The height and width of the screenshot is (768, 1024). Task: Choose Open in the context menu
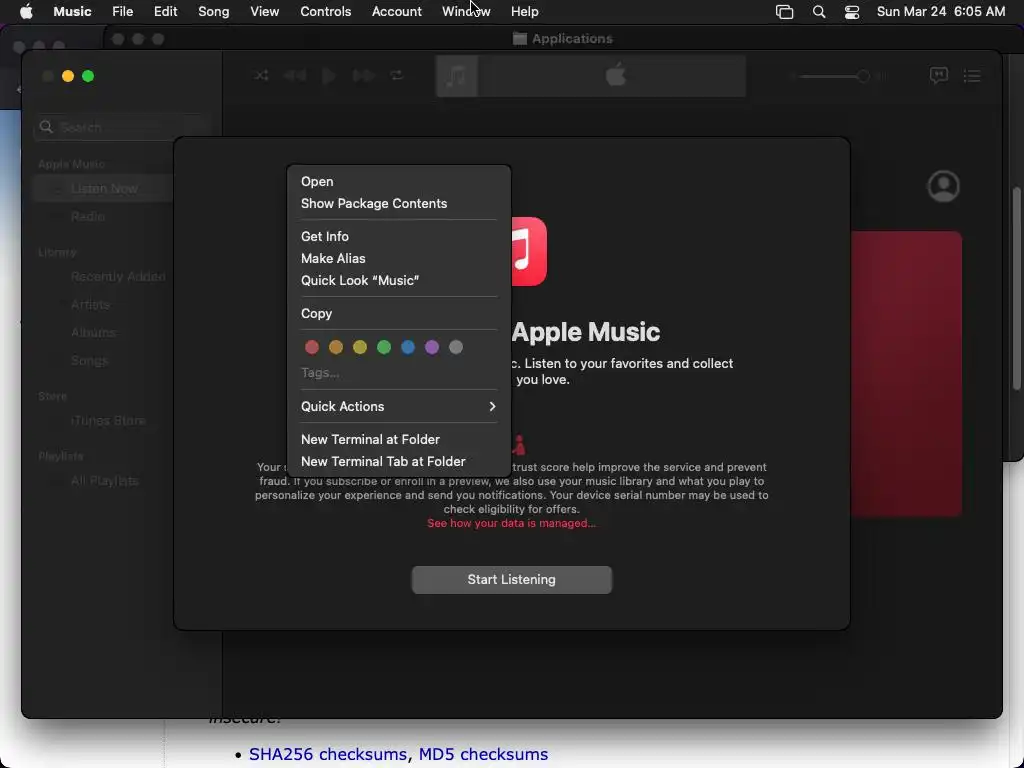tap(398, 182)
